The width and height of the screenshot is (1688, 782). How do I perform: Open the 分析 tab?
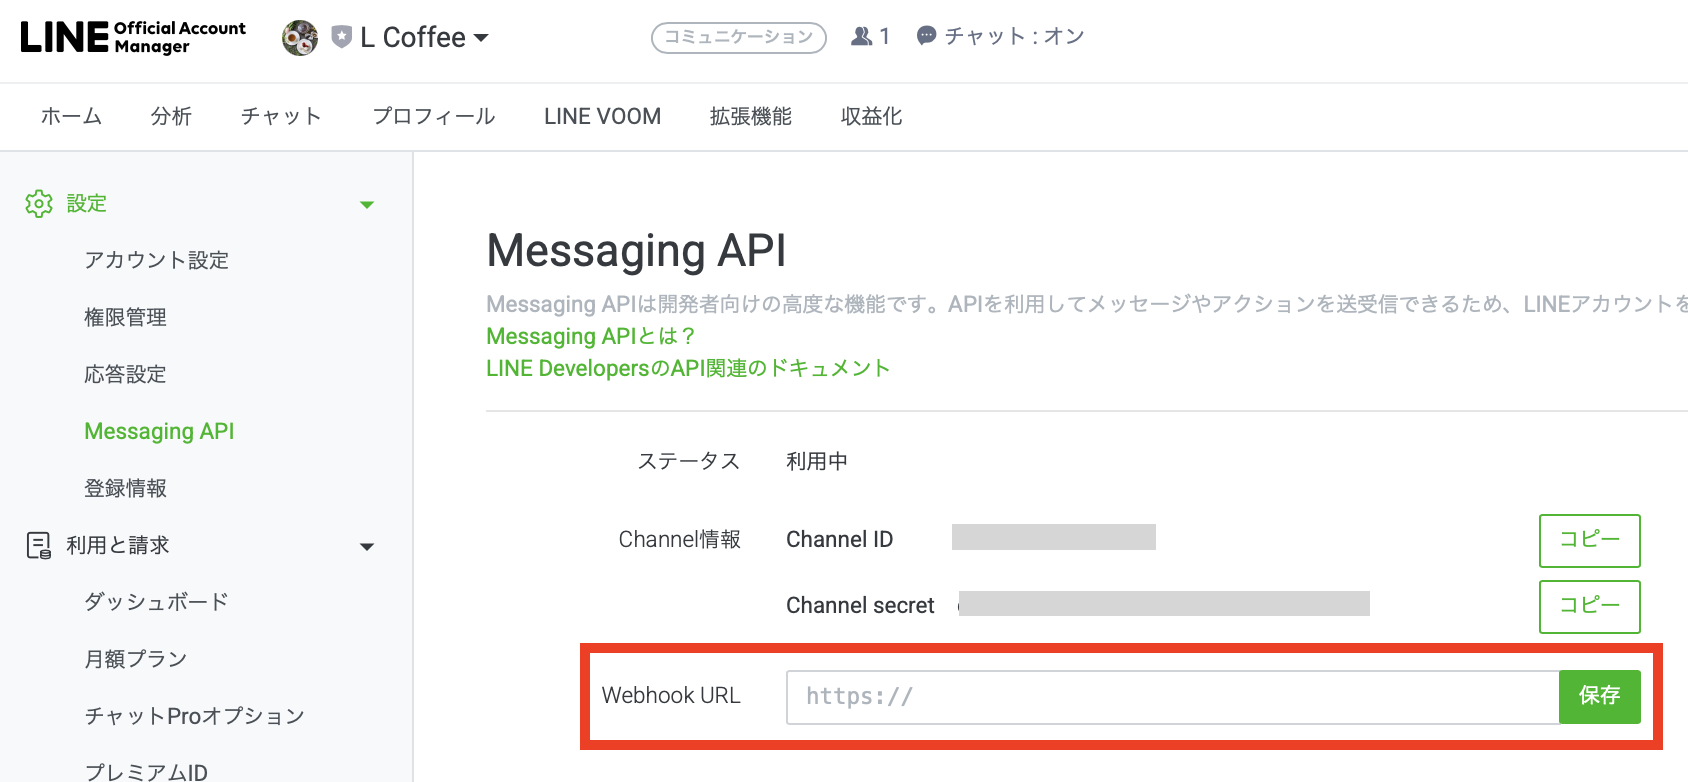pos(171,116)
